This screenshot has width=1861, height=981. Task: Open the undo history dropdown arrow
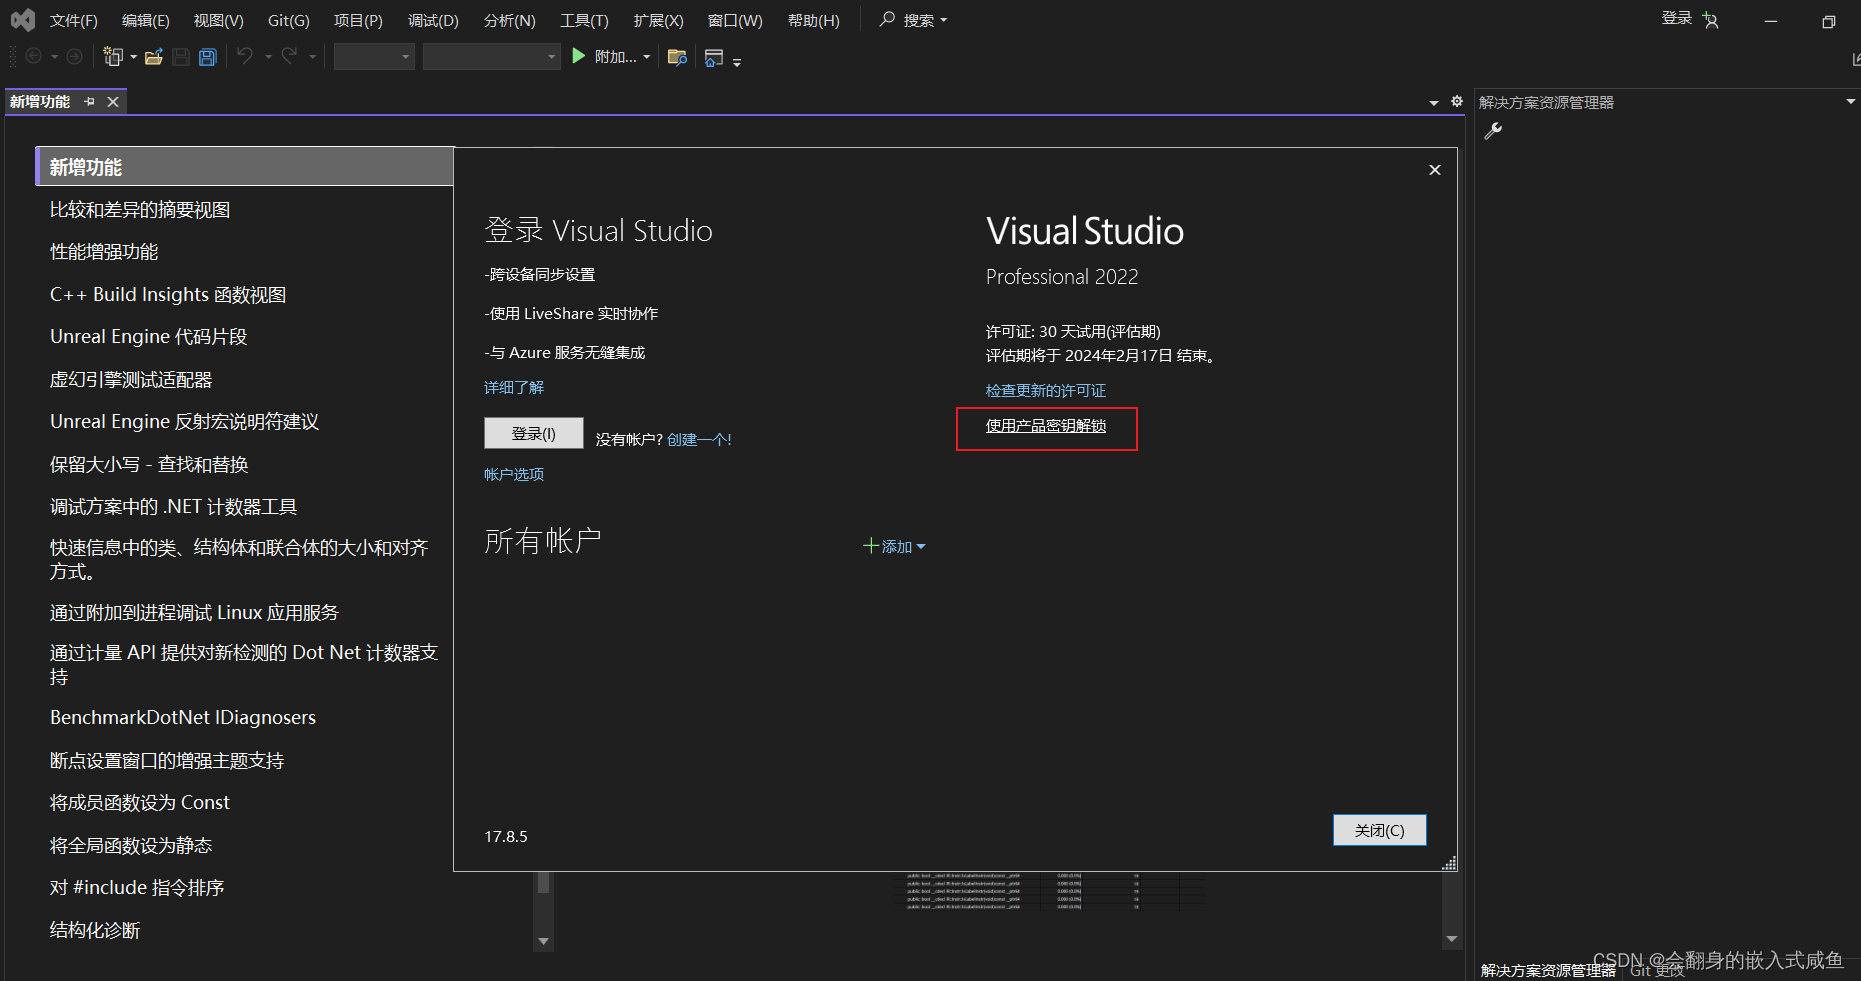point(268,57)
